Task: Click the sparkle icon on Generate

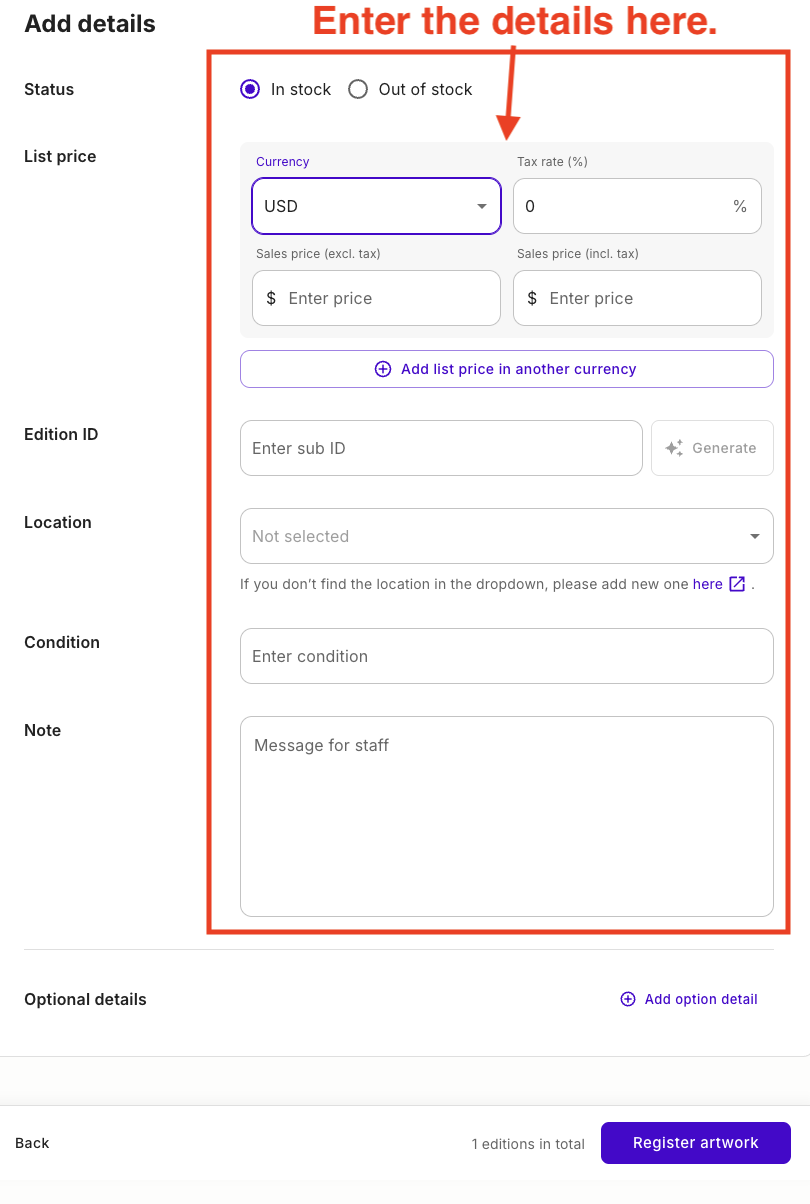Action: pyautogui.click(x=674, y=448)
